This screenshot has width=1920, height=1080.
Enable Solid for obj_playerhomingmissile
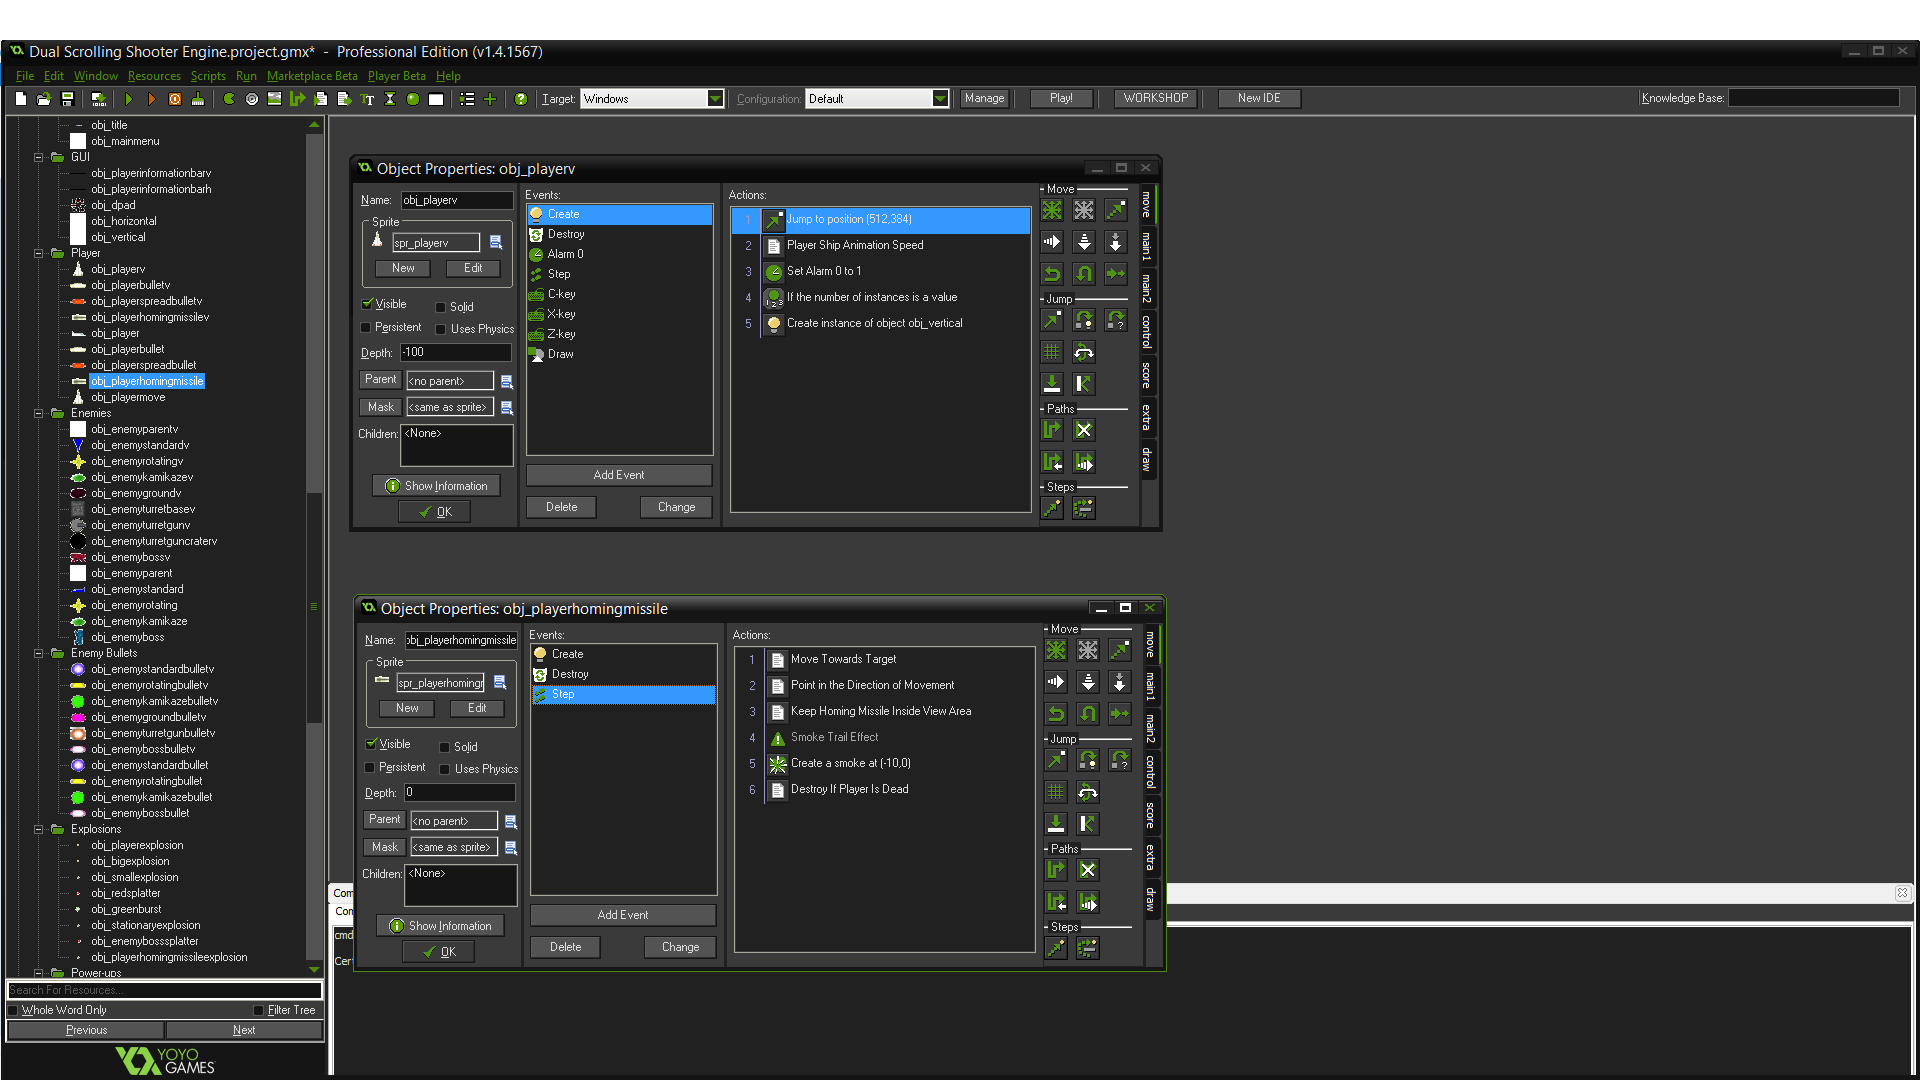(x=447, y=746)
